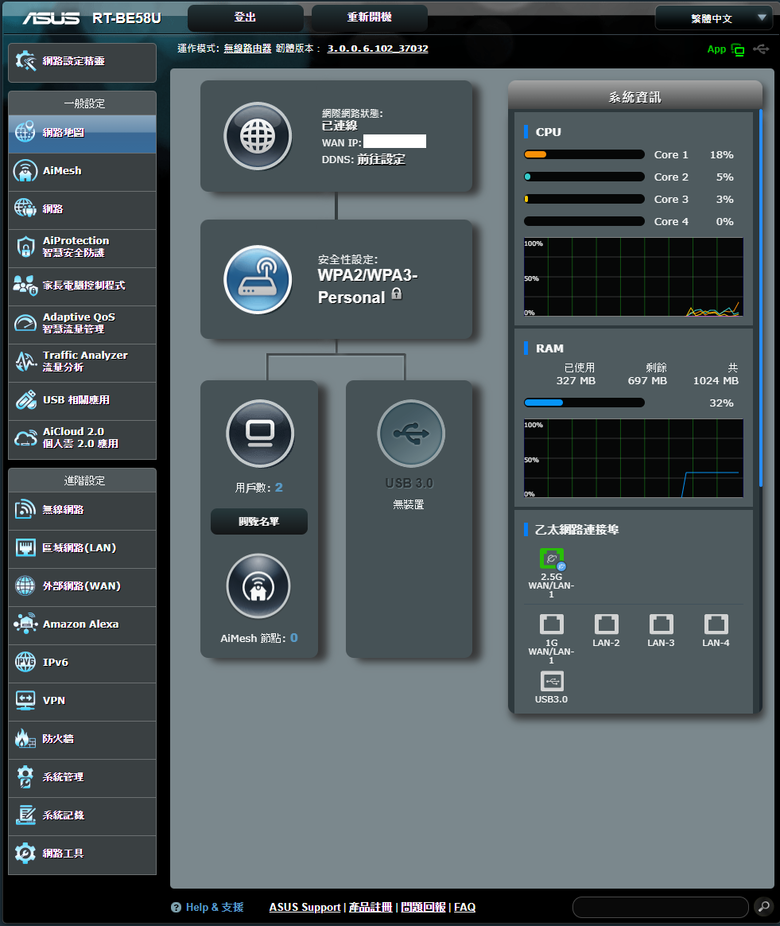Screen dimensions: 780x926
Task: Open ASUS Support link
Action: pyautogui.click(x=305, y=908)
